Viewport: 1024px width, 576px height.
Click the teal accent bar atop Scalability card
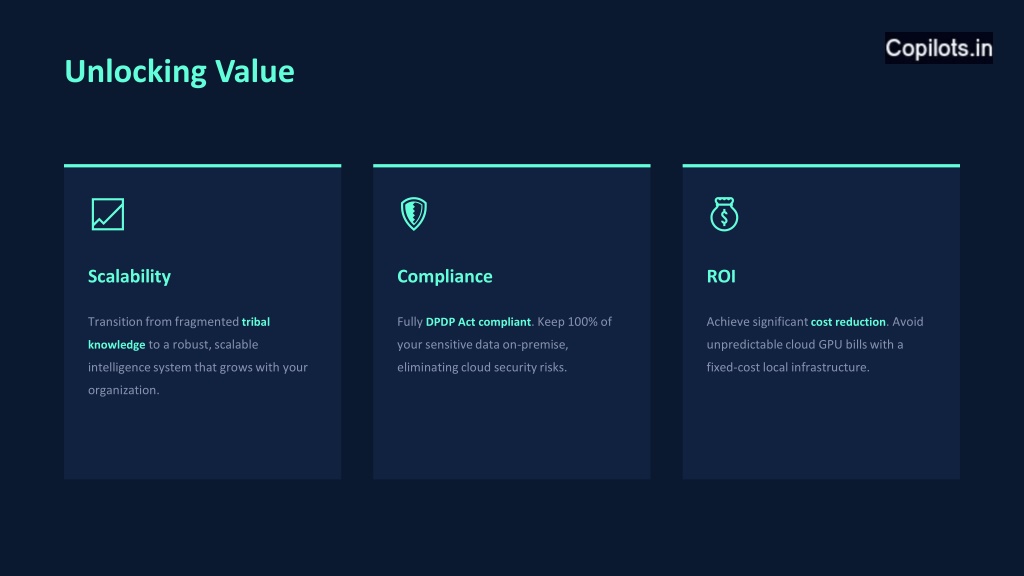202,165
